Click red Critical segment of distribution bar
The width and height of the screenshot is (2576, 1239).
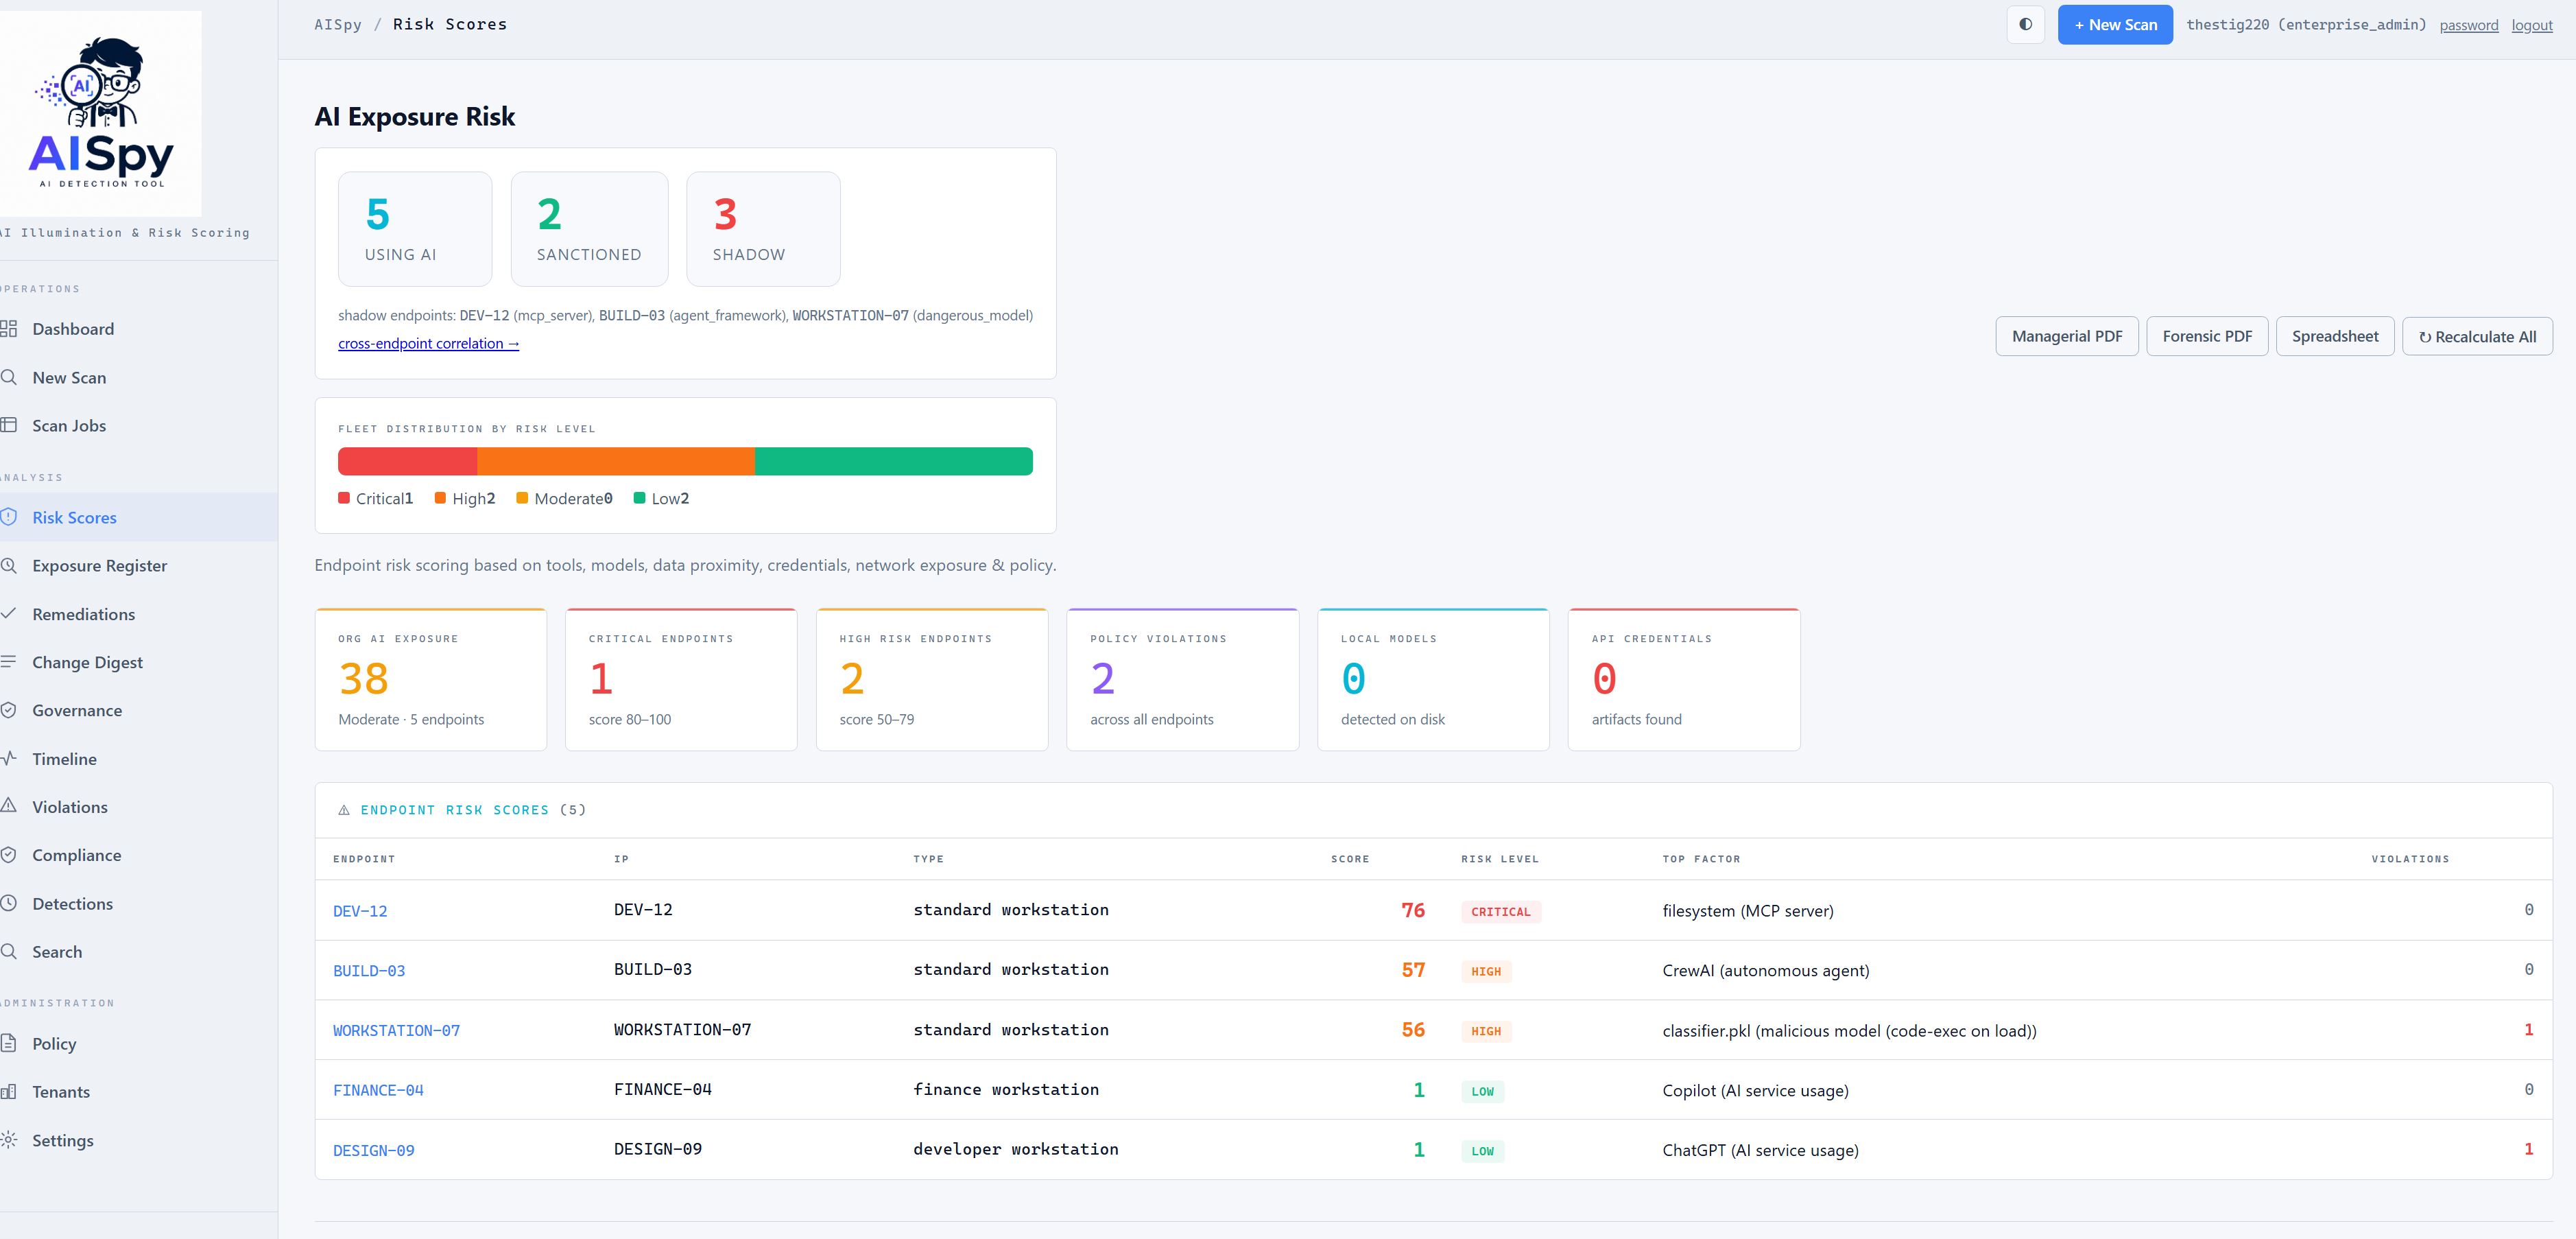coord(407,461)
